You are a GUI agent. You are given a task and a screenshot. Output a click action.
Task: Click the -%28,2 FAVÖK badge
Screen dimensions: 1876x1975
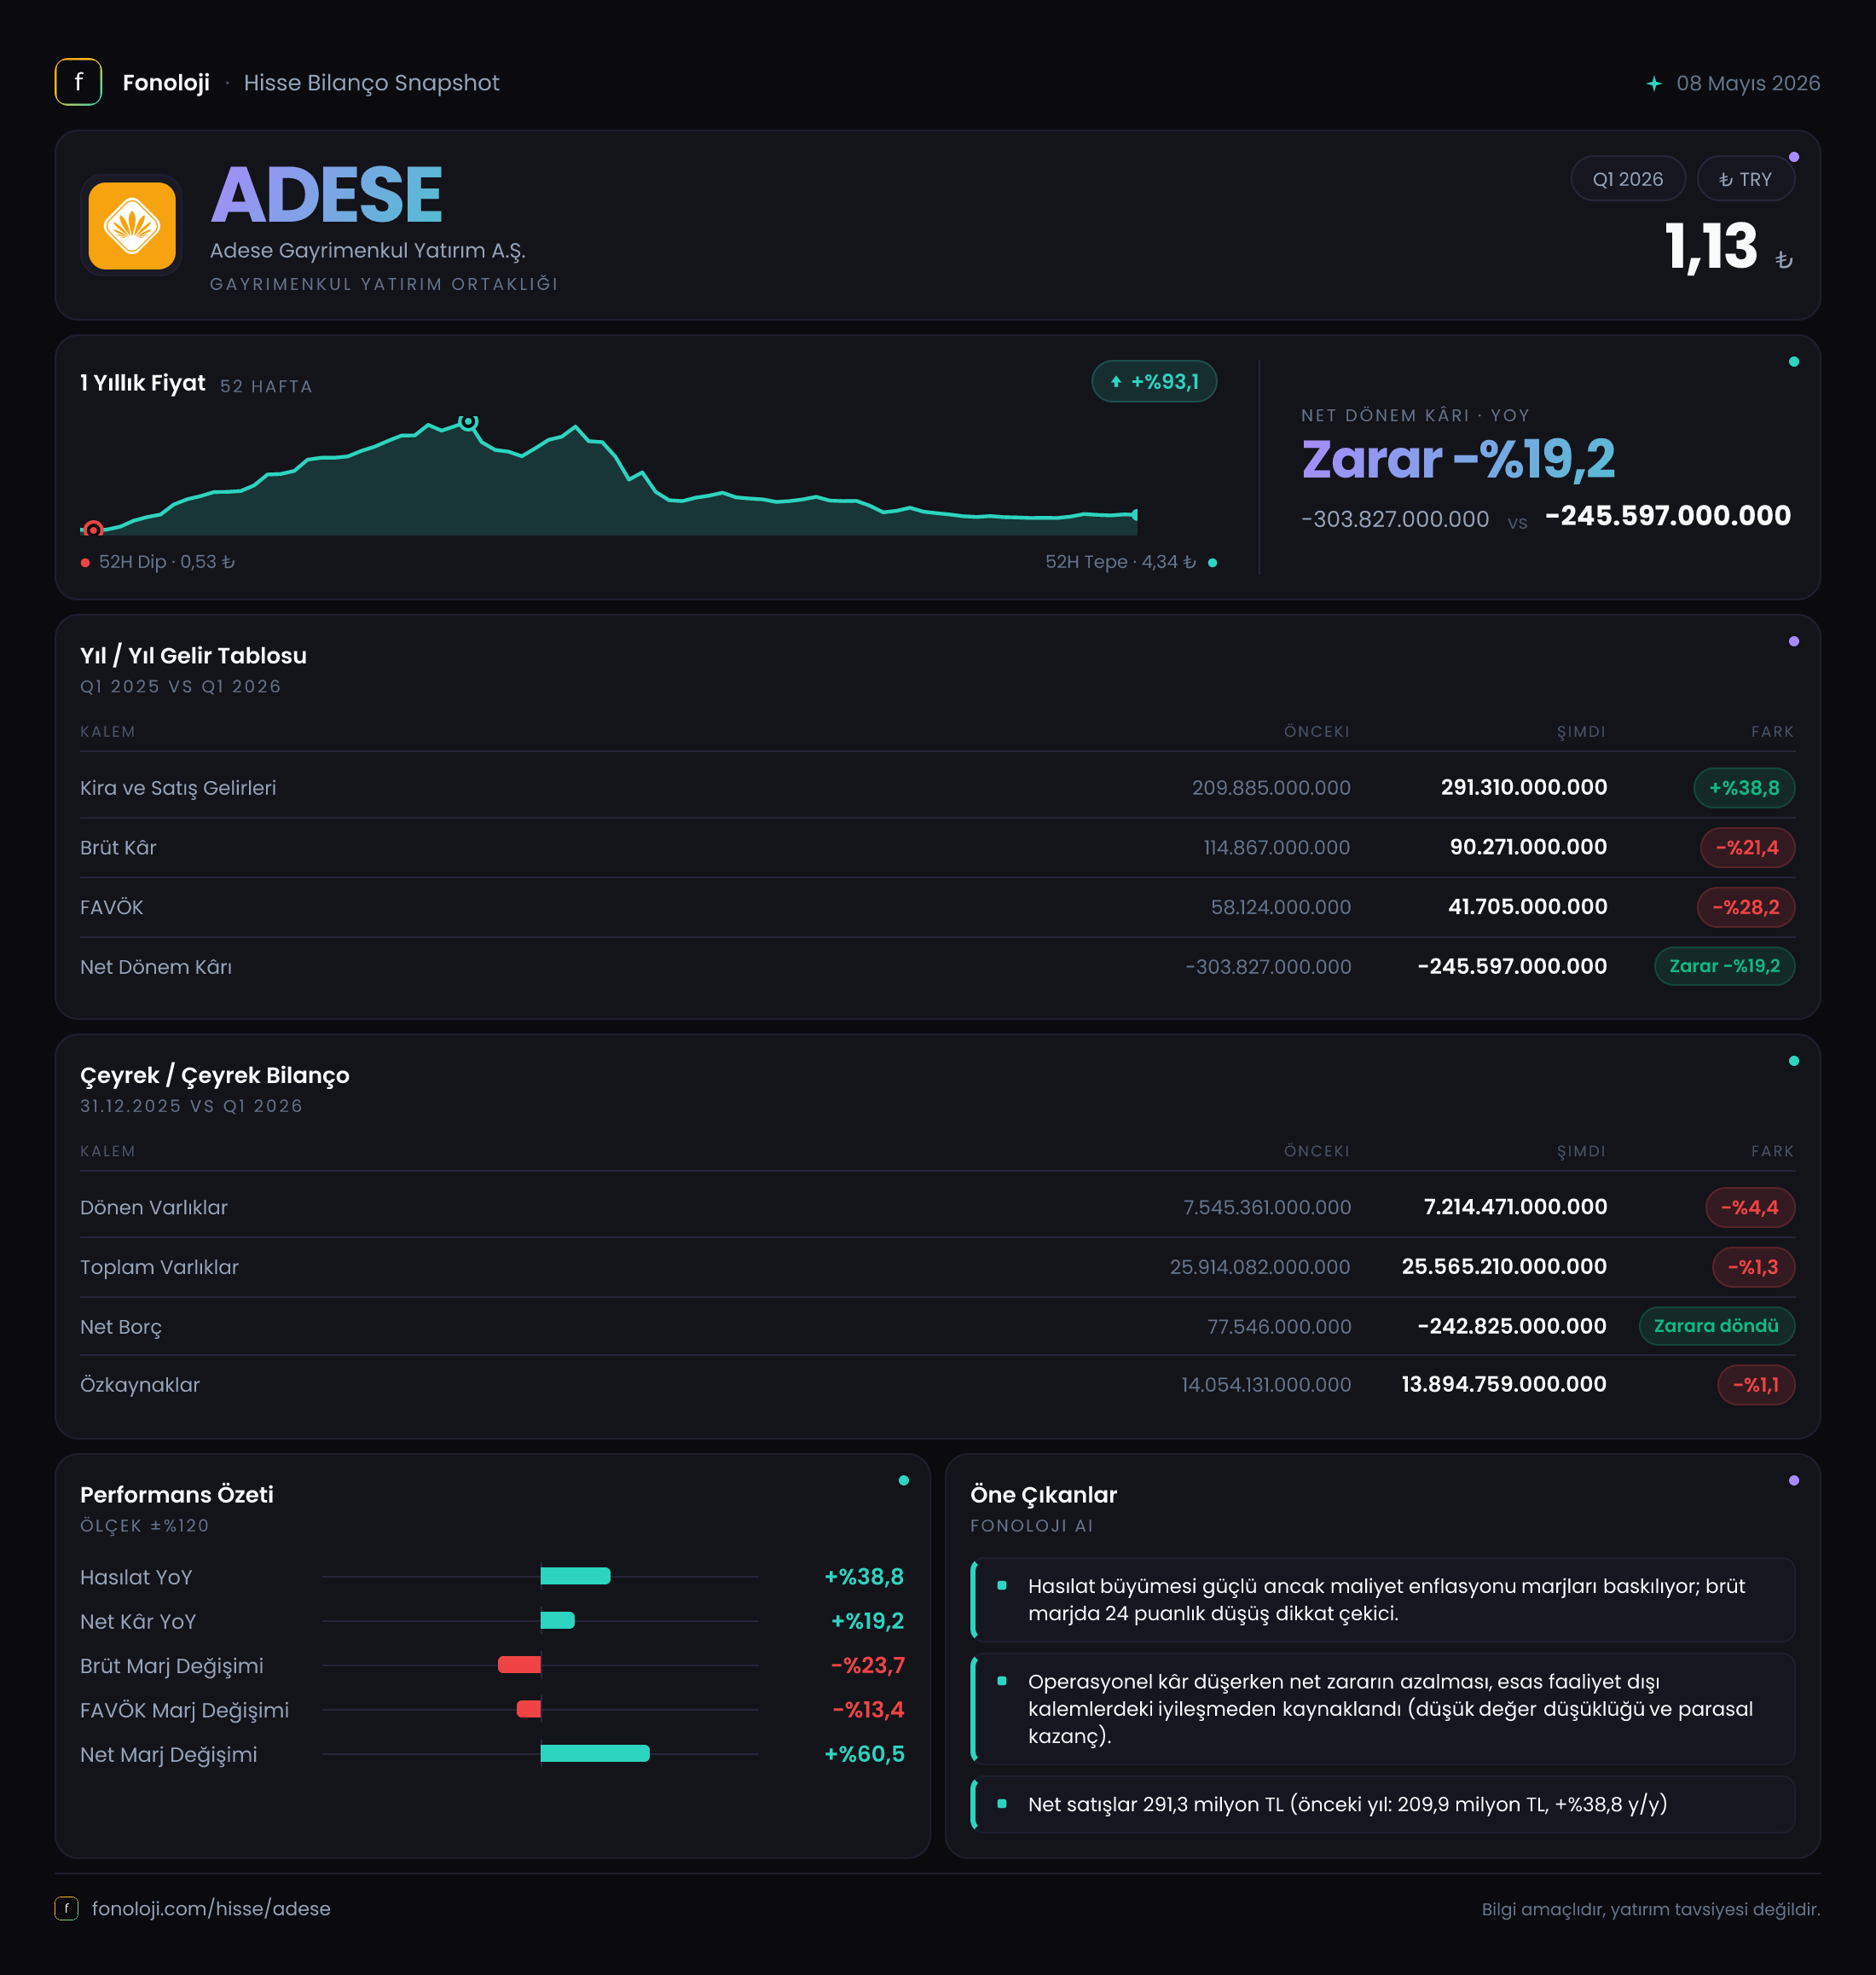coord(1745,907)
